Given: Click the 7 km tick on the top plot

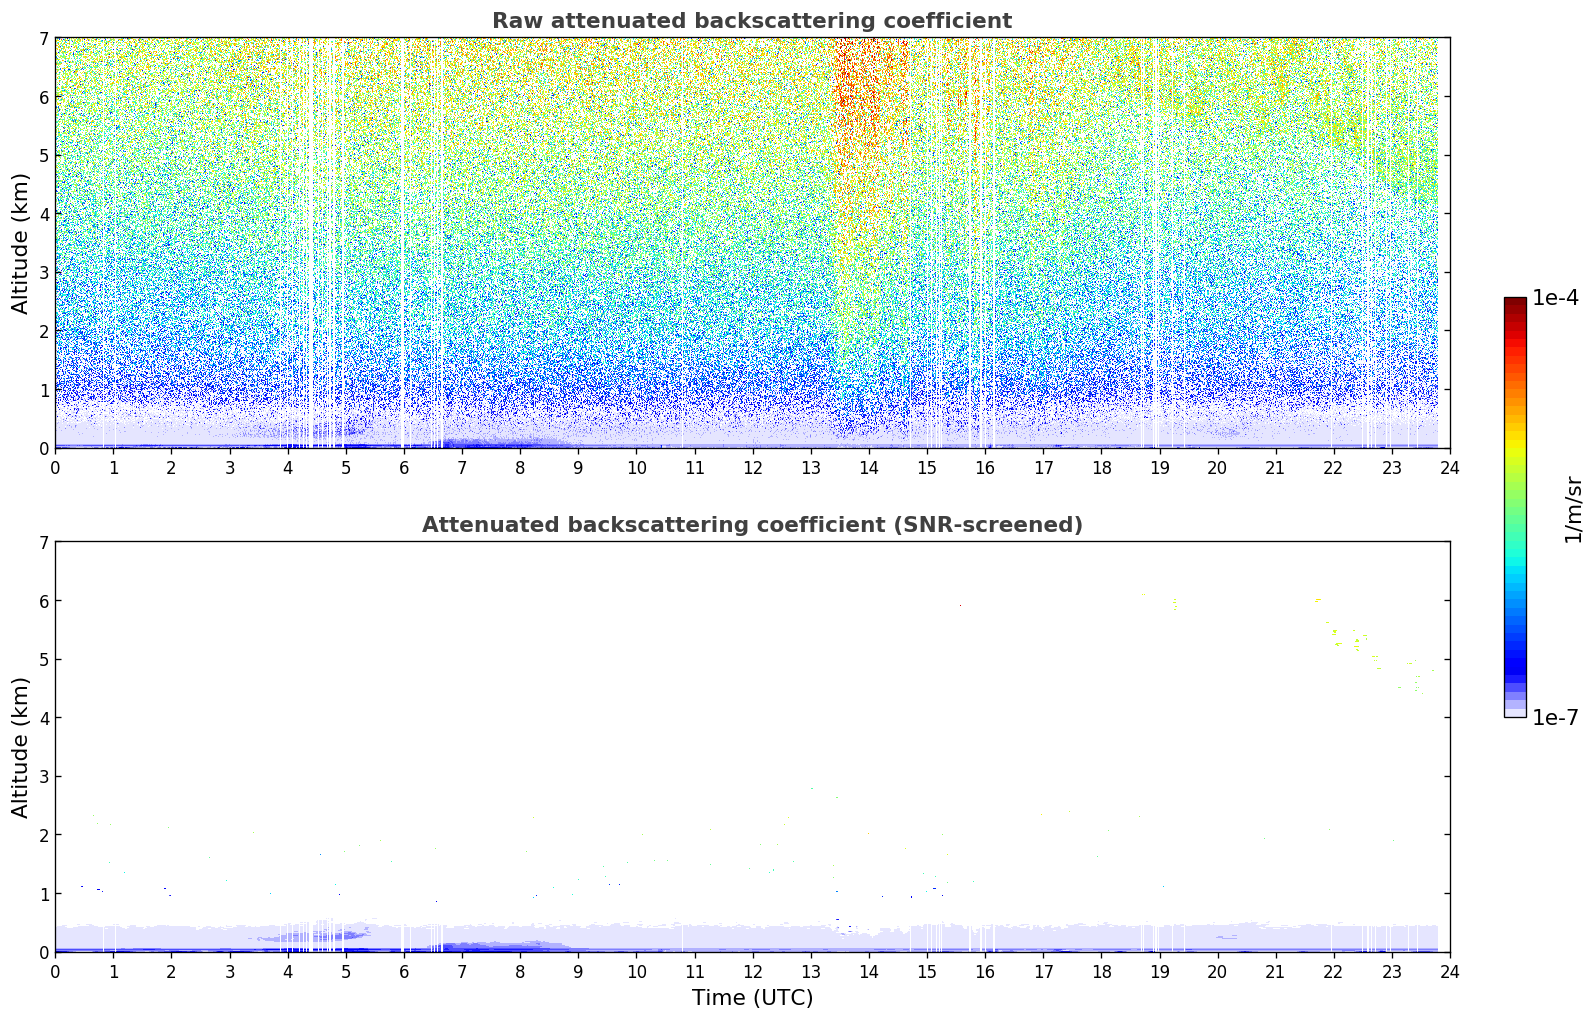Looking at the screenshot, I should point(43,38).
